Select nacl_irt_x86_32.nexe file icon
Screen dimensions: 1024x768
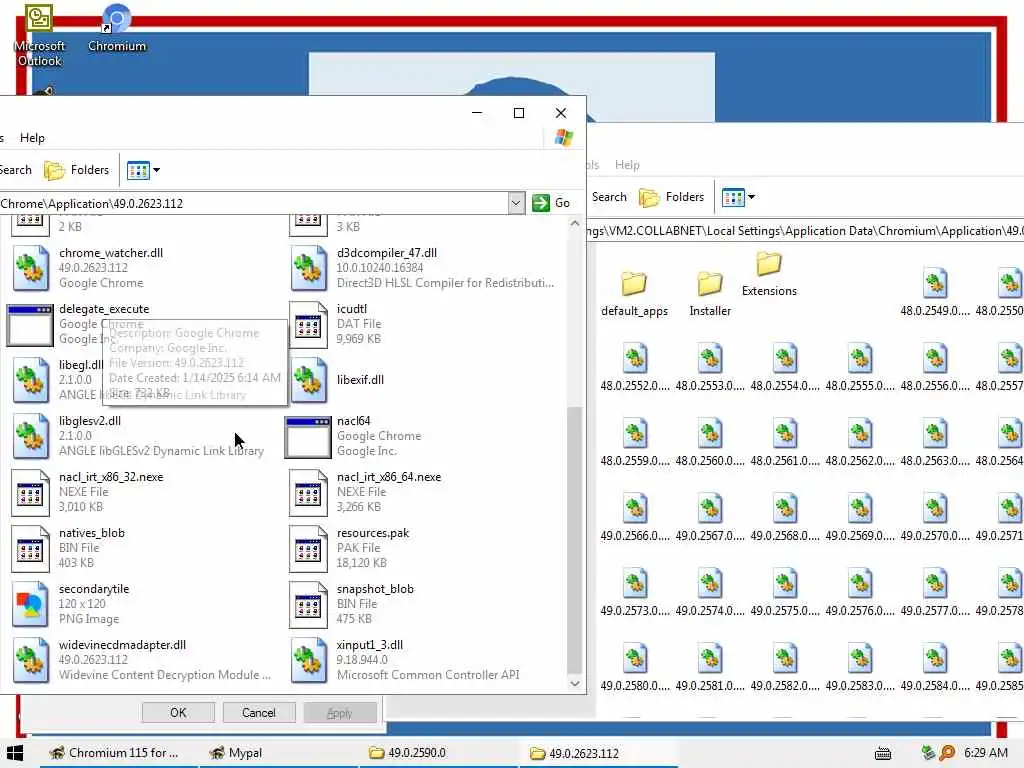pos(31,492)
